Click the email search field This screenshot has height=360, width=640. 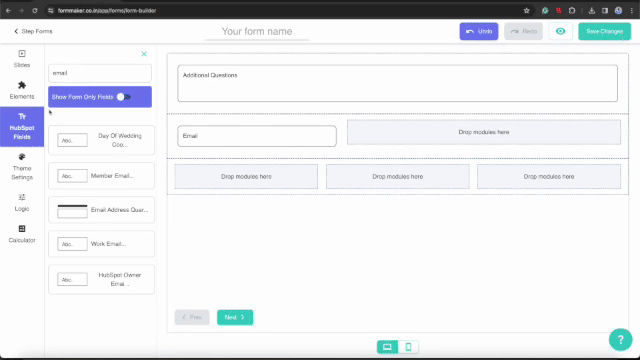tap(100, 73)
